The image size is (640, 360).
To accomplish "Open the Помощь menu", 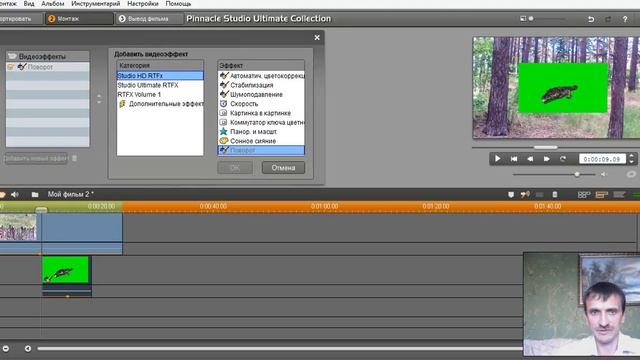I will pos(178,4).
